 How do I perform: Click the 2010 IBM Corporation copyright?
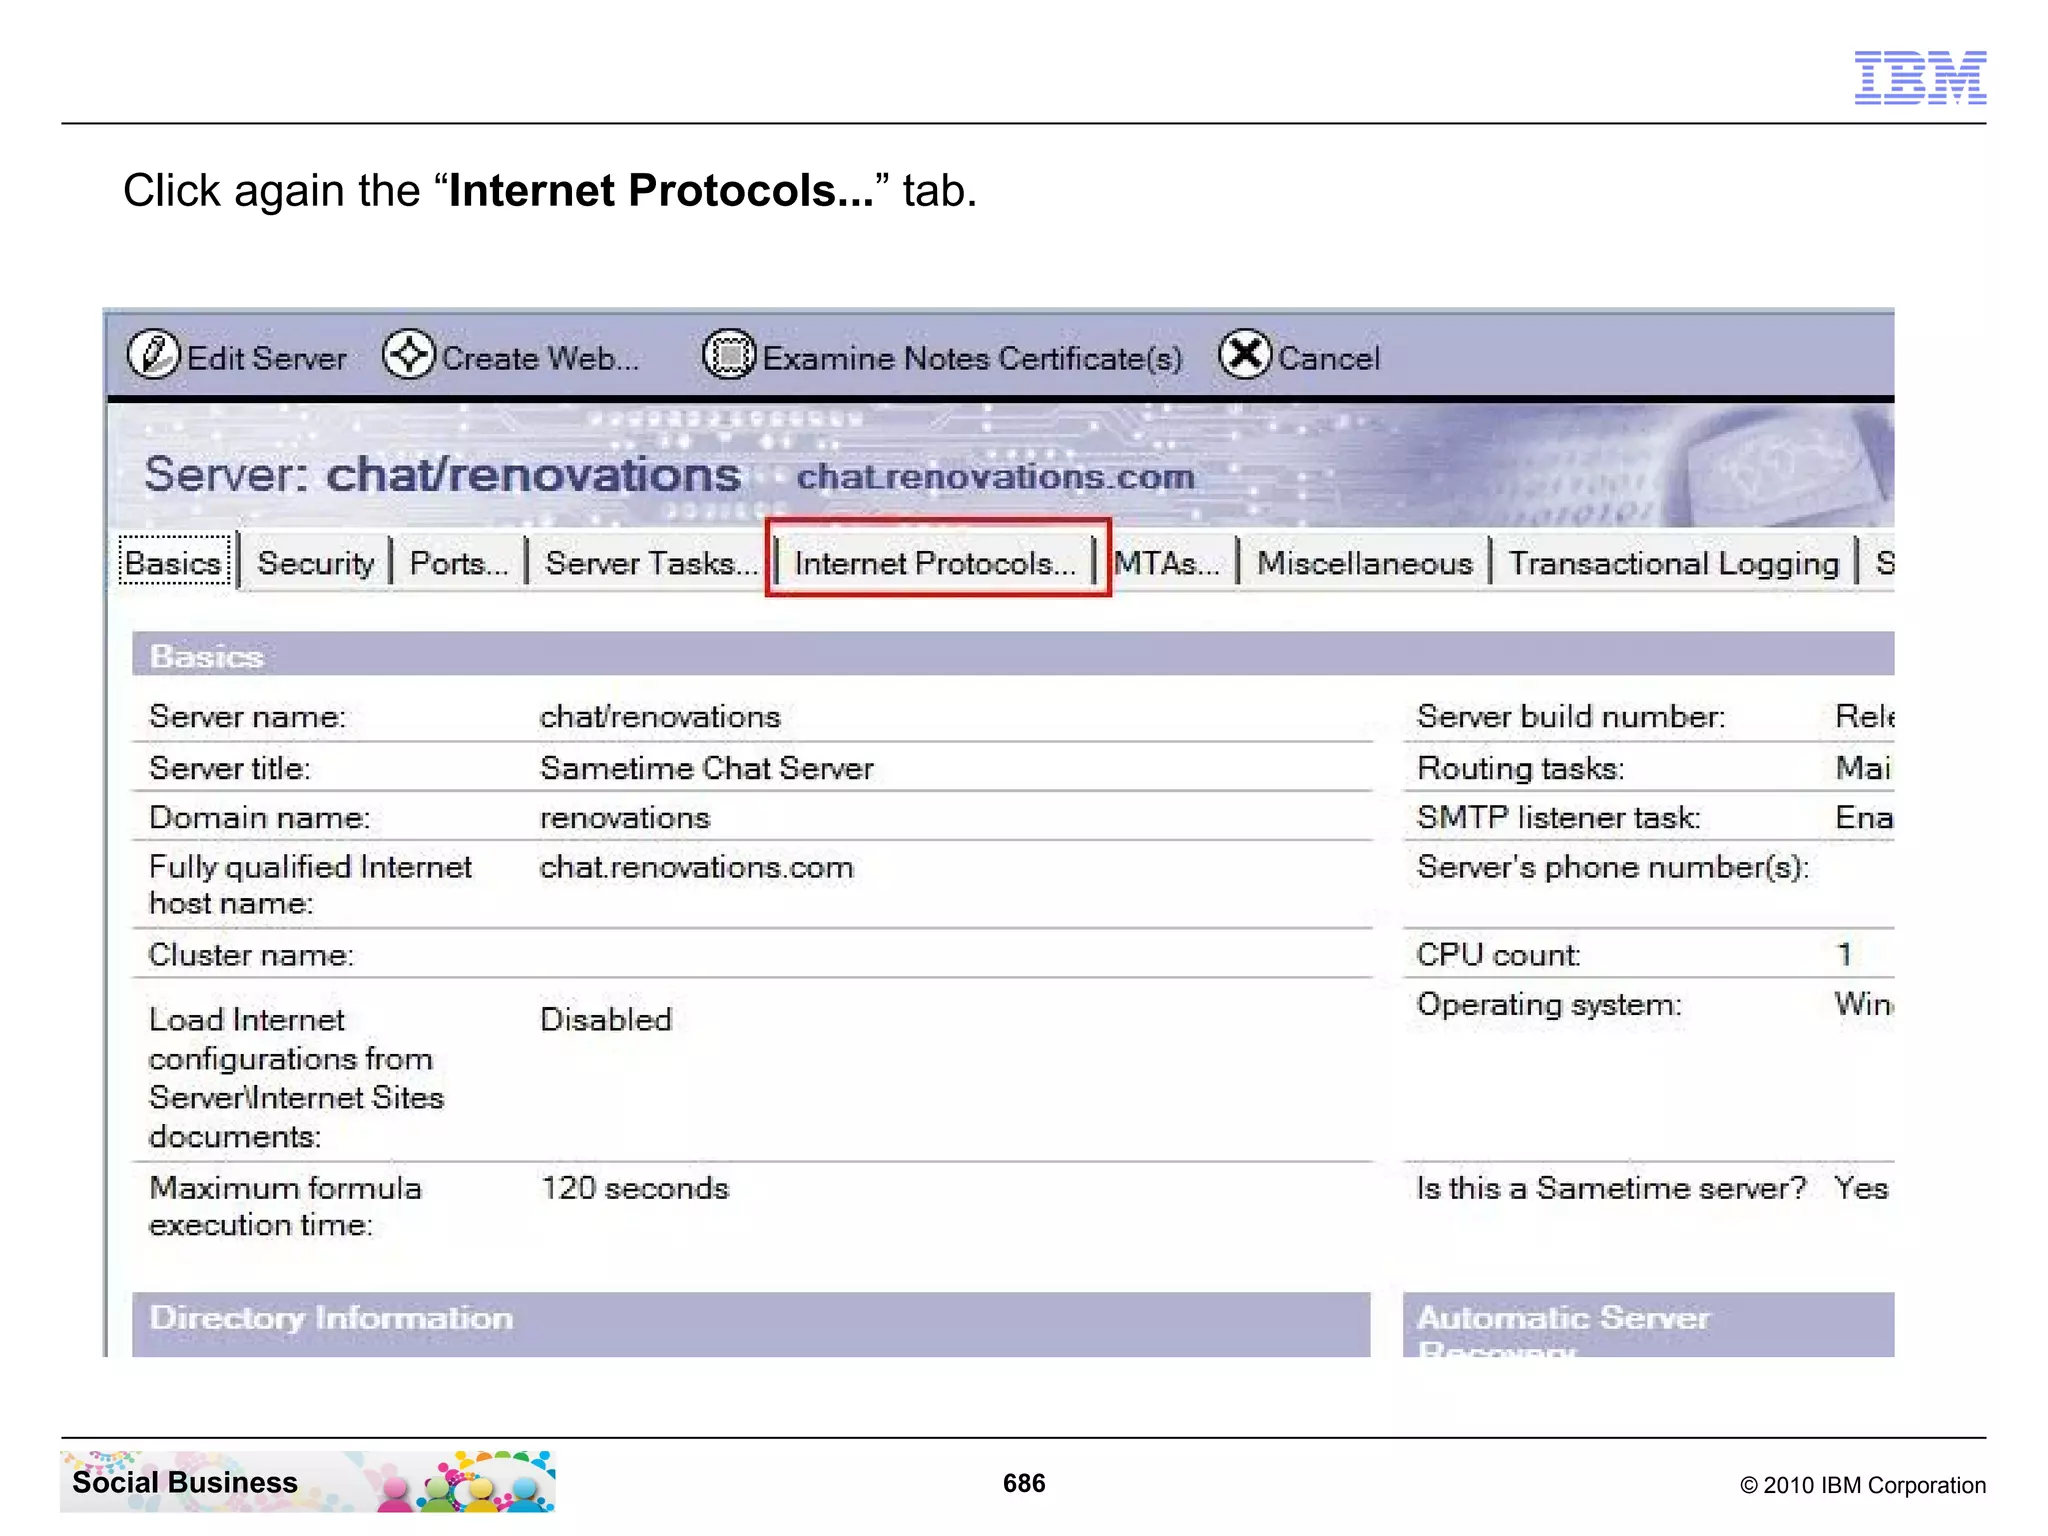1863,1485
